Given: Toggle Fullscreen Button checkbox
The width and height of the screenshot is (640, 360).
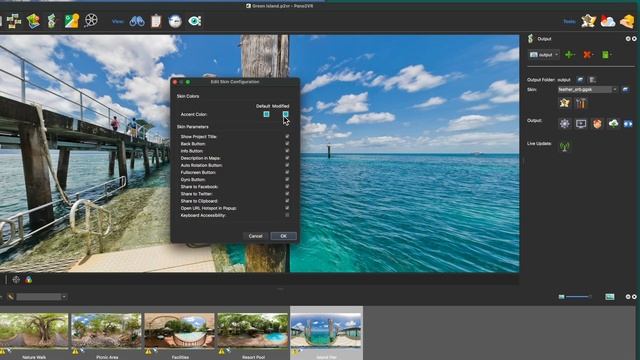Looking at the screenshot, I should 287,172.
